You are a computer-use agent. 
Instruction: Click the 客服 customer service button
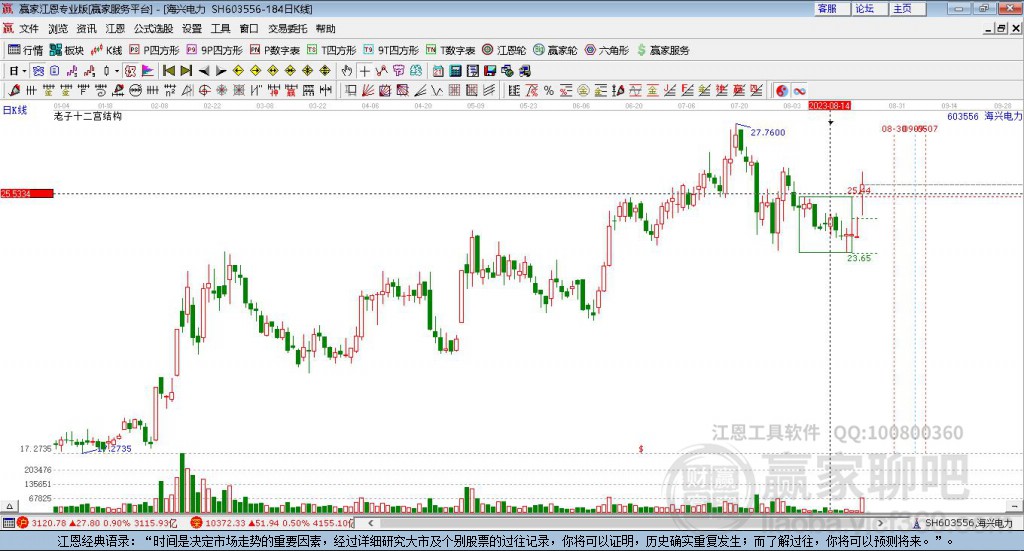point(832,8)
